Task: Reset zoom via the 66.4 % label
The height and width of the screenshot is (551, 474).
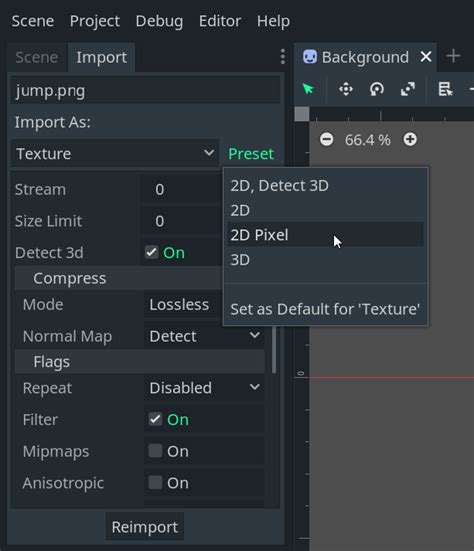Action: [x=368, y=140]
